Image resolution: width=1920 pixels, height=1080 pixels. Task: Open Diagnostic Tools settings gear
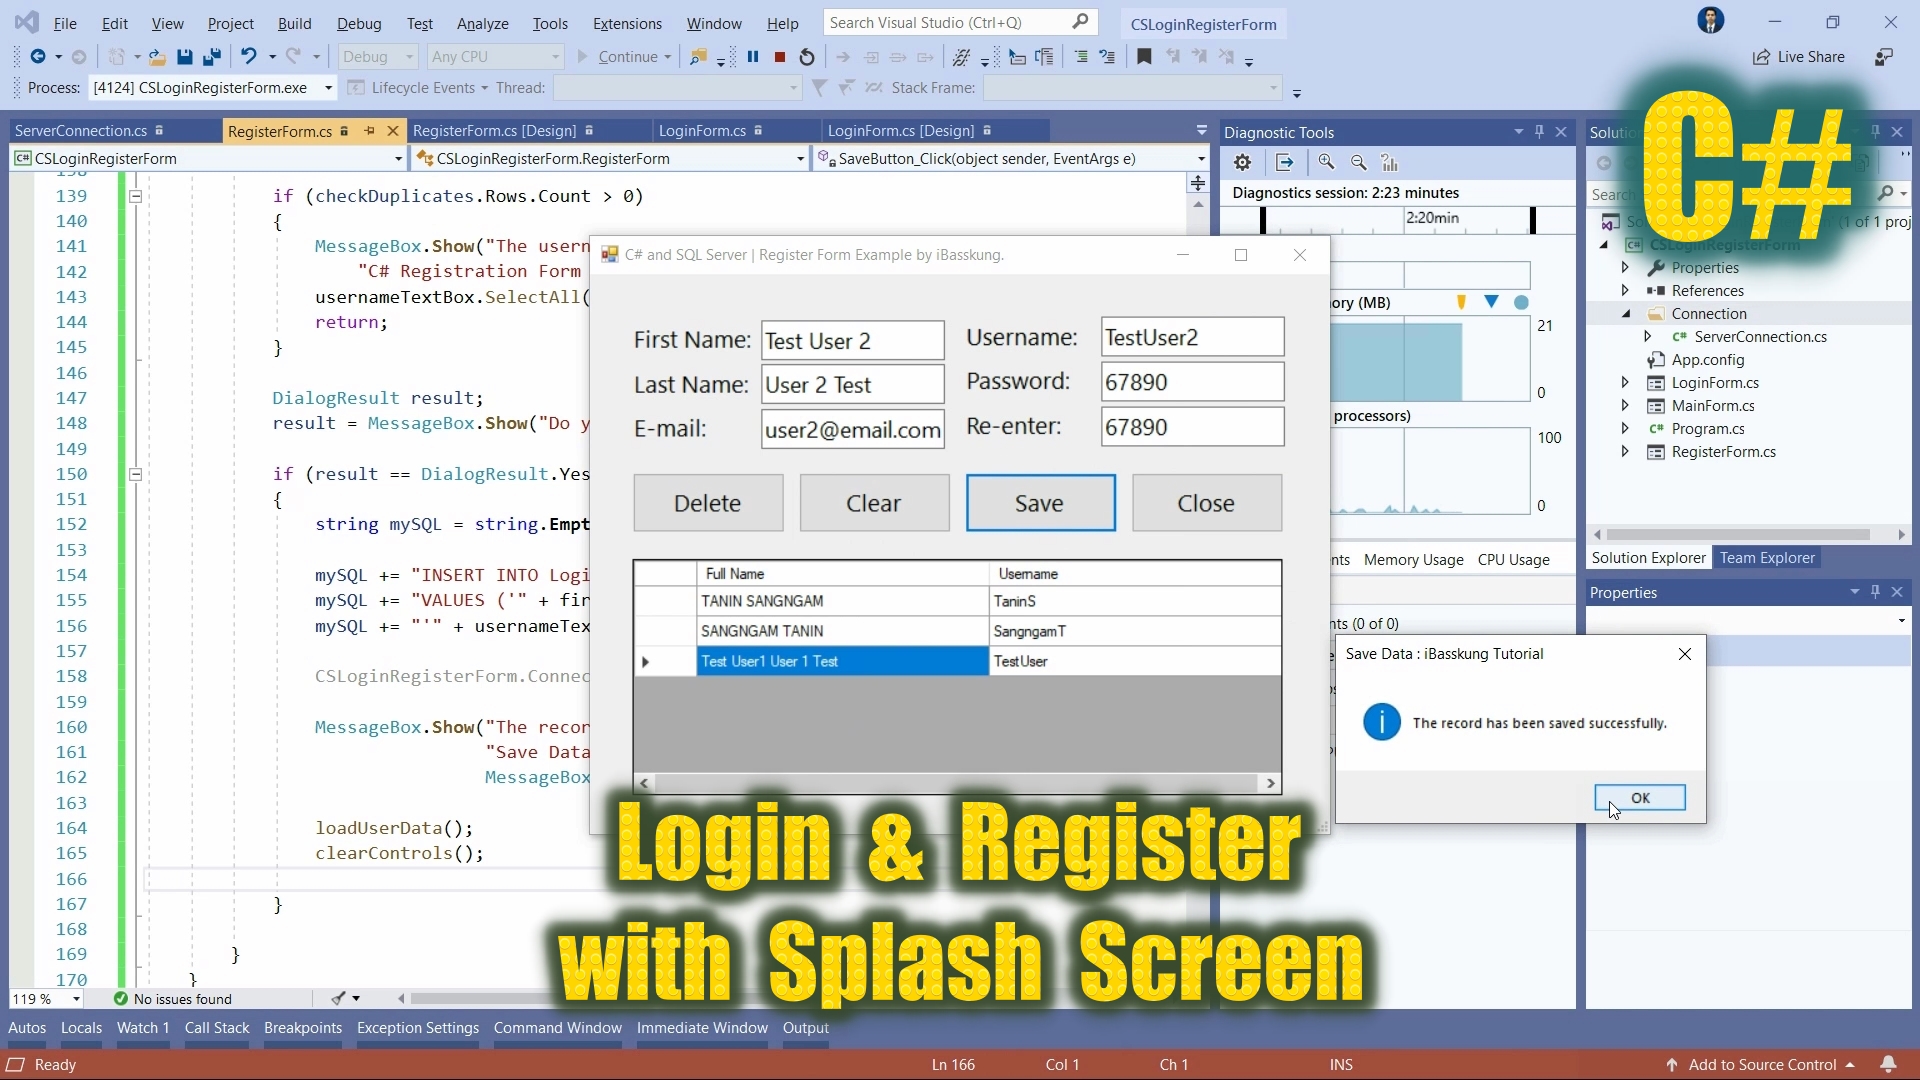pyautogui.click(x=1243, y=162)
